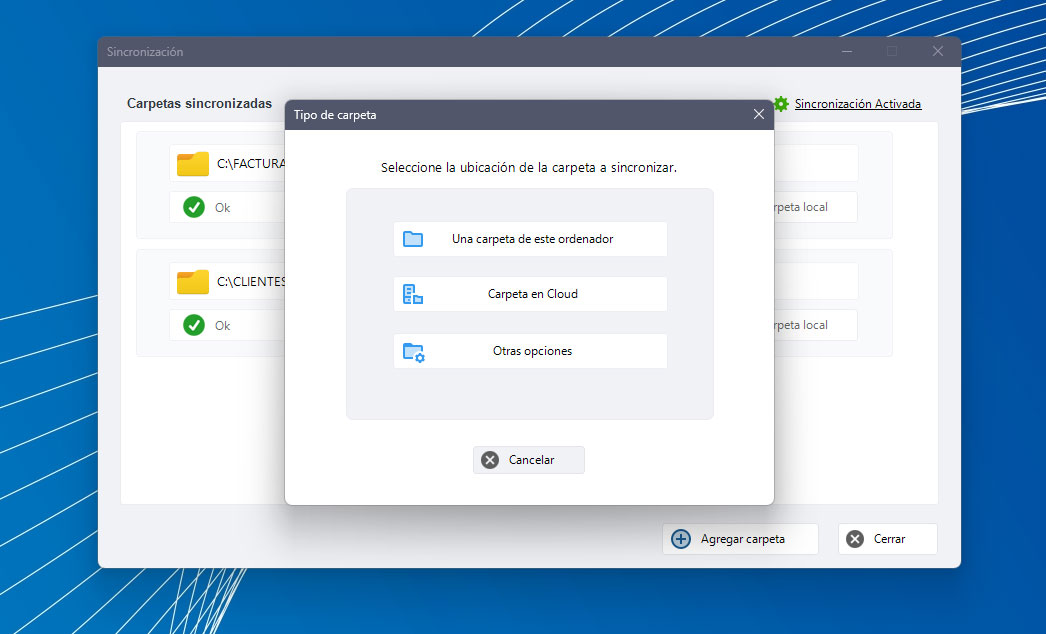
Task: Click the Cancelar button
Action: (x=529, y=460)
